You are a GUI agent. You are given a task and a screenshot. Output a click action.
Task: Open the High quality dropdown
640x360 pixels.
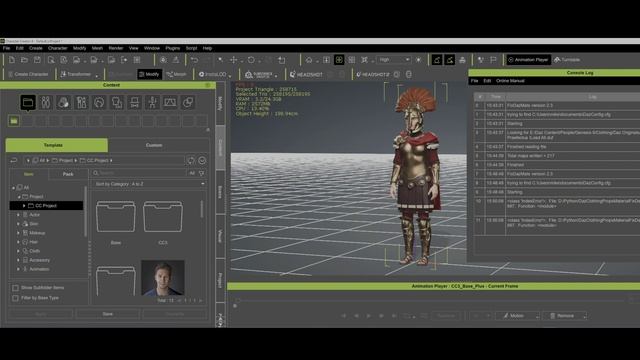[x=394, y=60]
